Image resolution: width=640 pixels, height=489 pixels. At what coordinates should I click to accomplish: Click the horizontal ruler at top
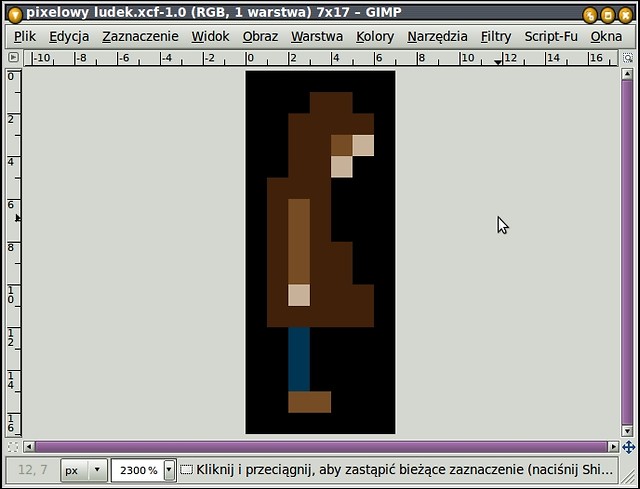point(321,58)
